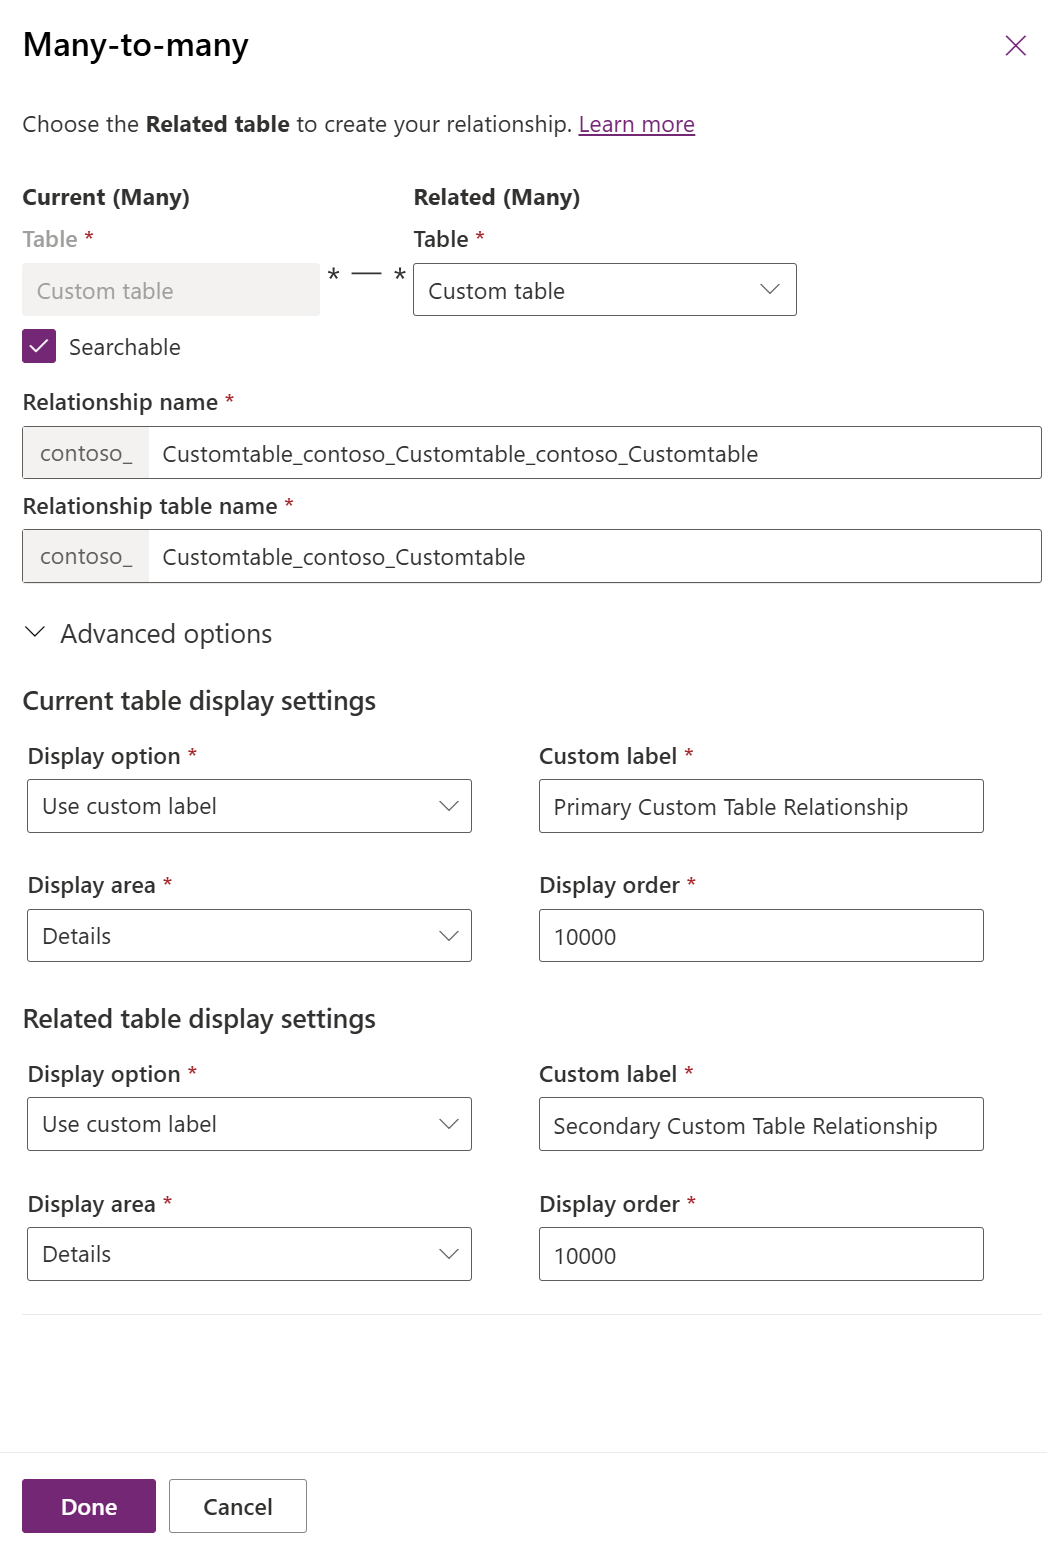This screenshot has width=1047, height=1557.
Task: Collapse the Advanced options section
Action: (166, 634)
